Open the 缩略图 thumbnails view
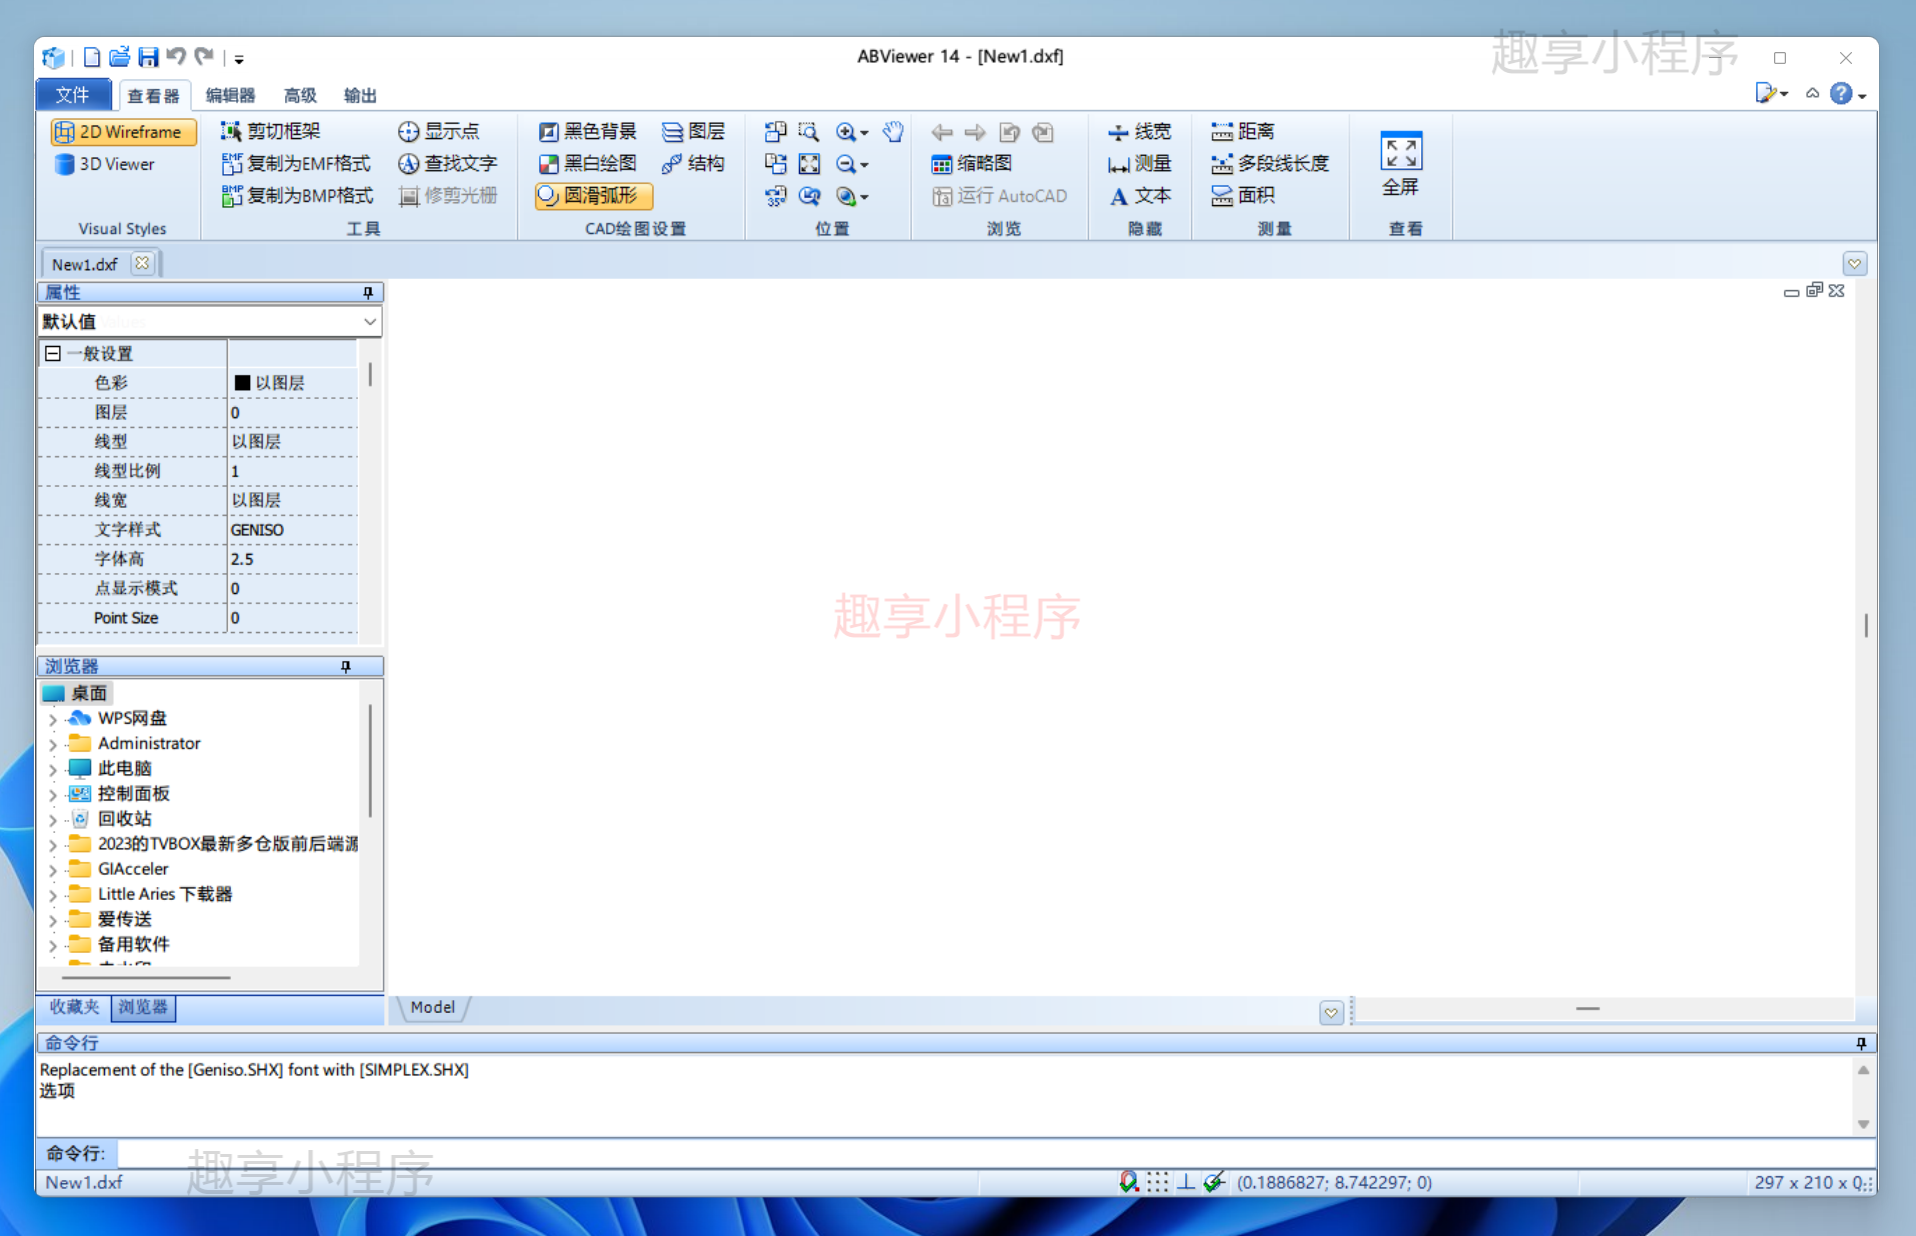 (972, 163)
